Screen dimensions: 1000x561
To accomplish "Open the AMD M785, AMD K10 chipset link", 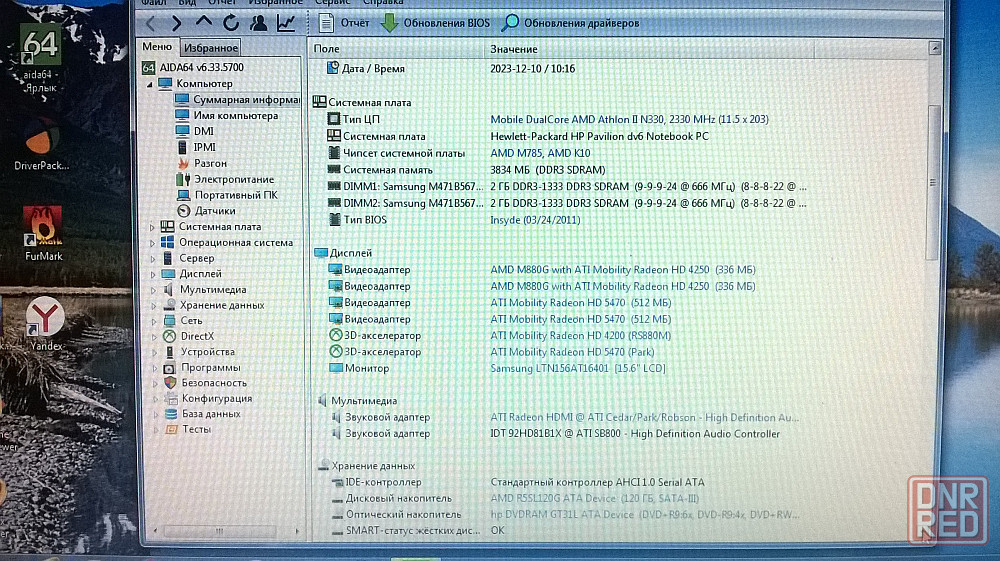I will click(x=540, y=153).
